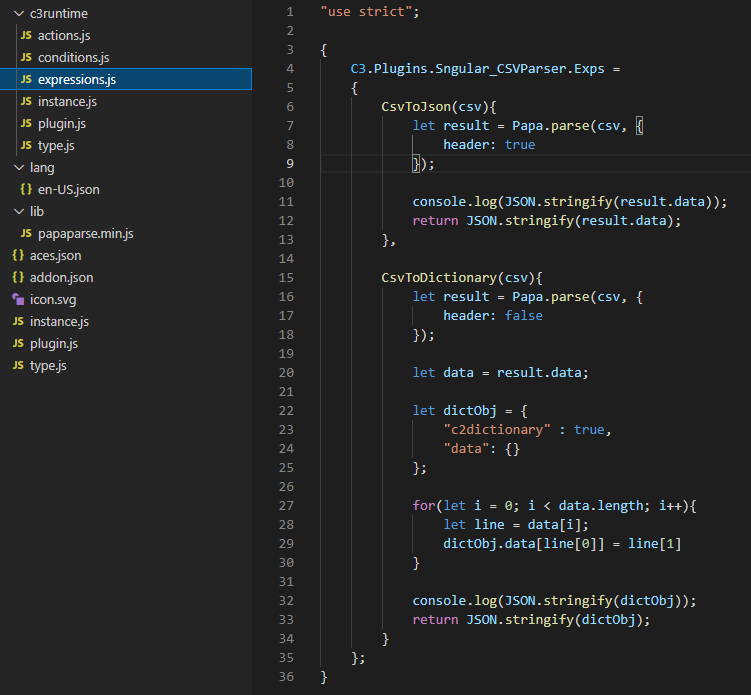This screenshot has height=695, width=751.
Task: Collapse the lang folder chevron
Action: coord(19,168)
